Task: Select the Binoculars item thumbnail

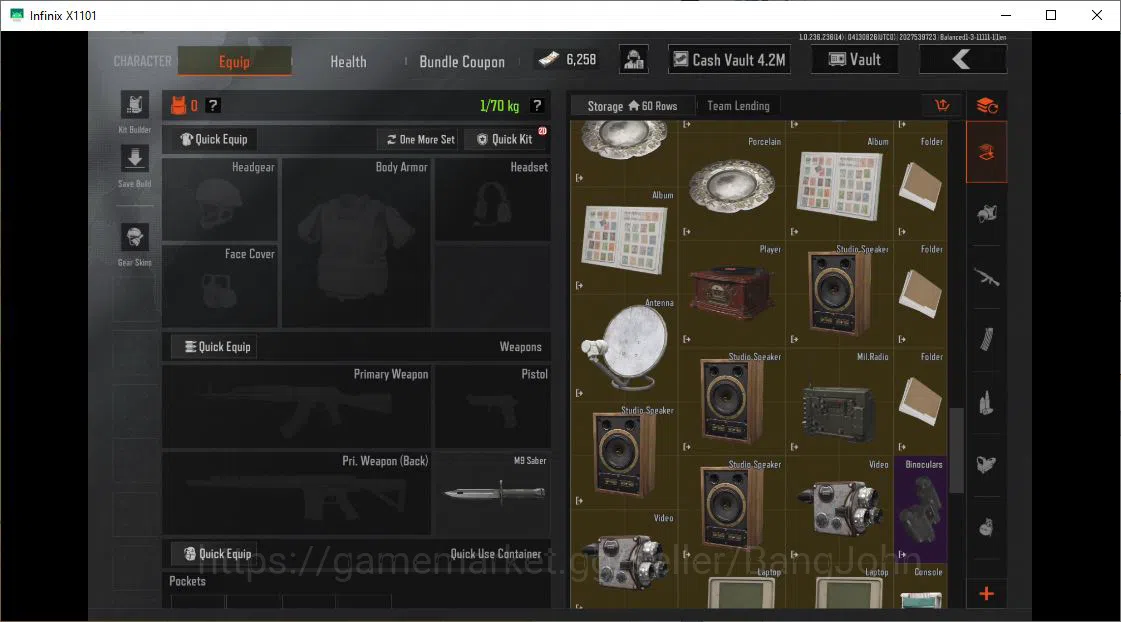Action: click(921, 508)
